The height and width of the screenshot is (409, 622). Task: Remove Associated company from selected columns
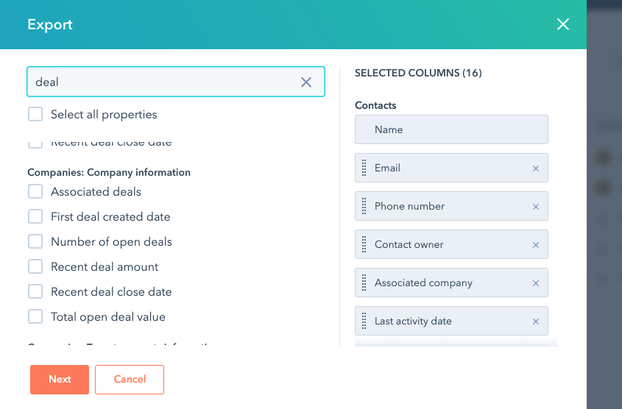click(536, 283)
